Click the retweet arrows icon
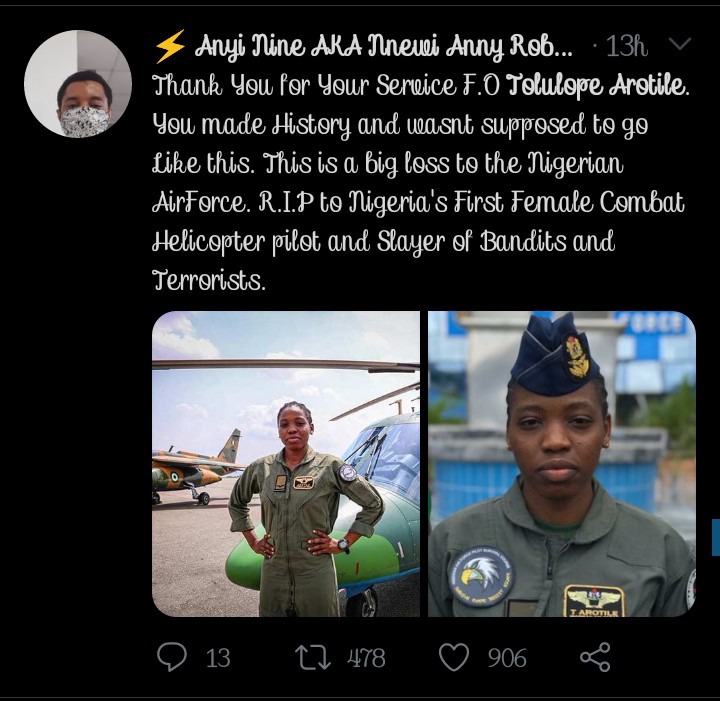 pos(313,657)
